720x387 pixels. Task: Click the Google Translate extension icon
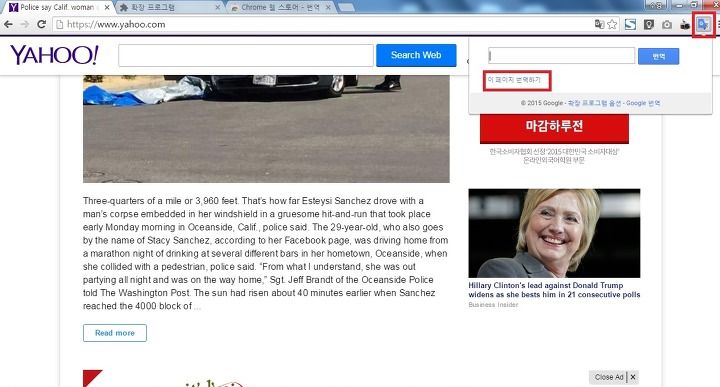[x=703, y=24]
